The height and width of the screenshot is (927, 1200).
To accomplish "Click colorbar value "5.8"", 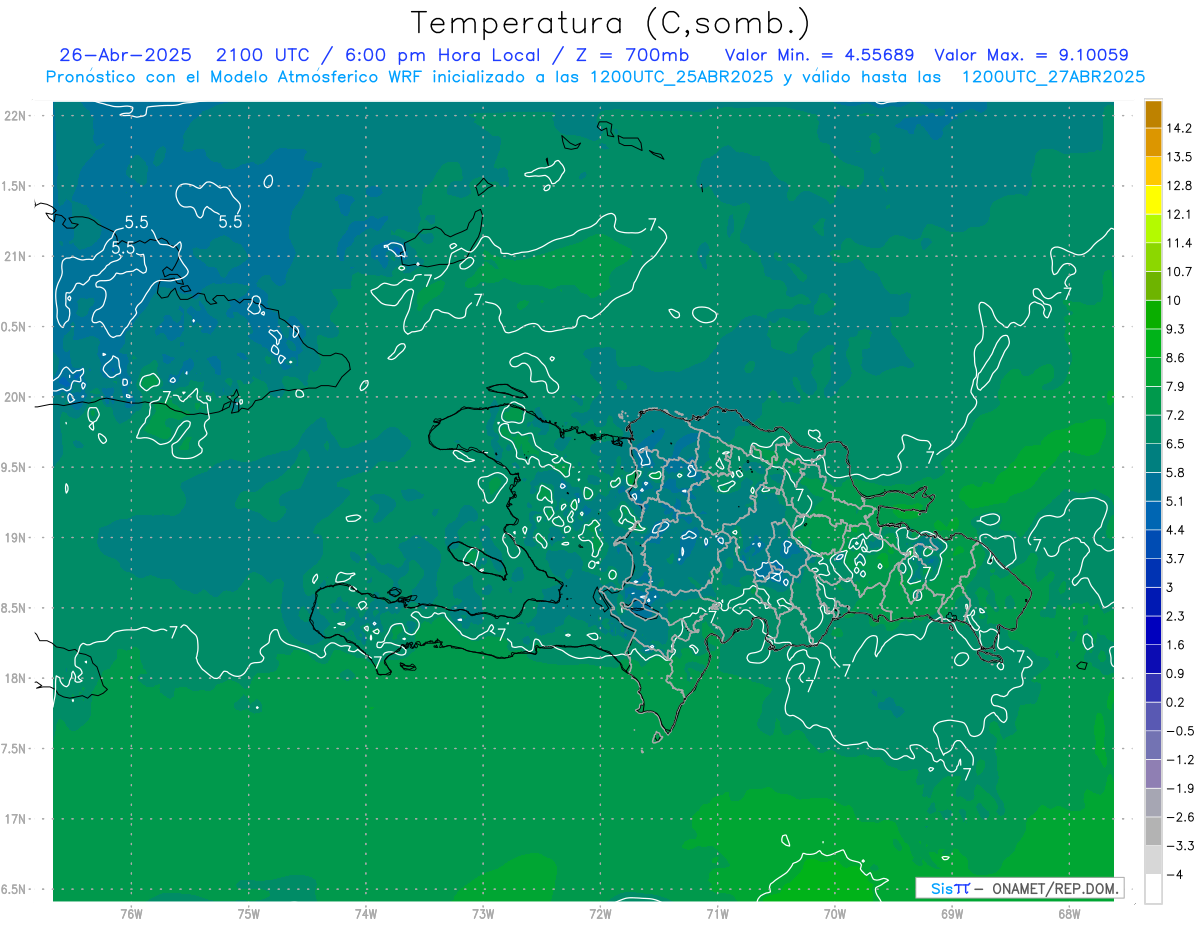I will coord(1176,472).
